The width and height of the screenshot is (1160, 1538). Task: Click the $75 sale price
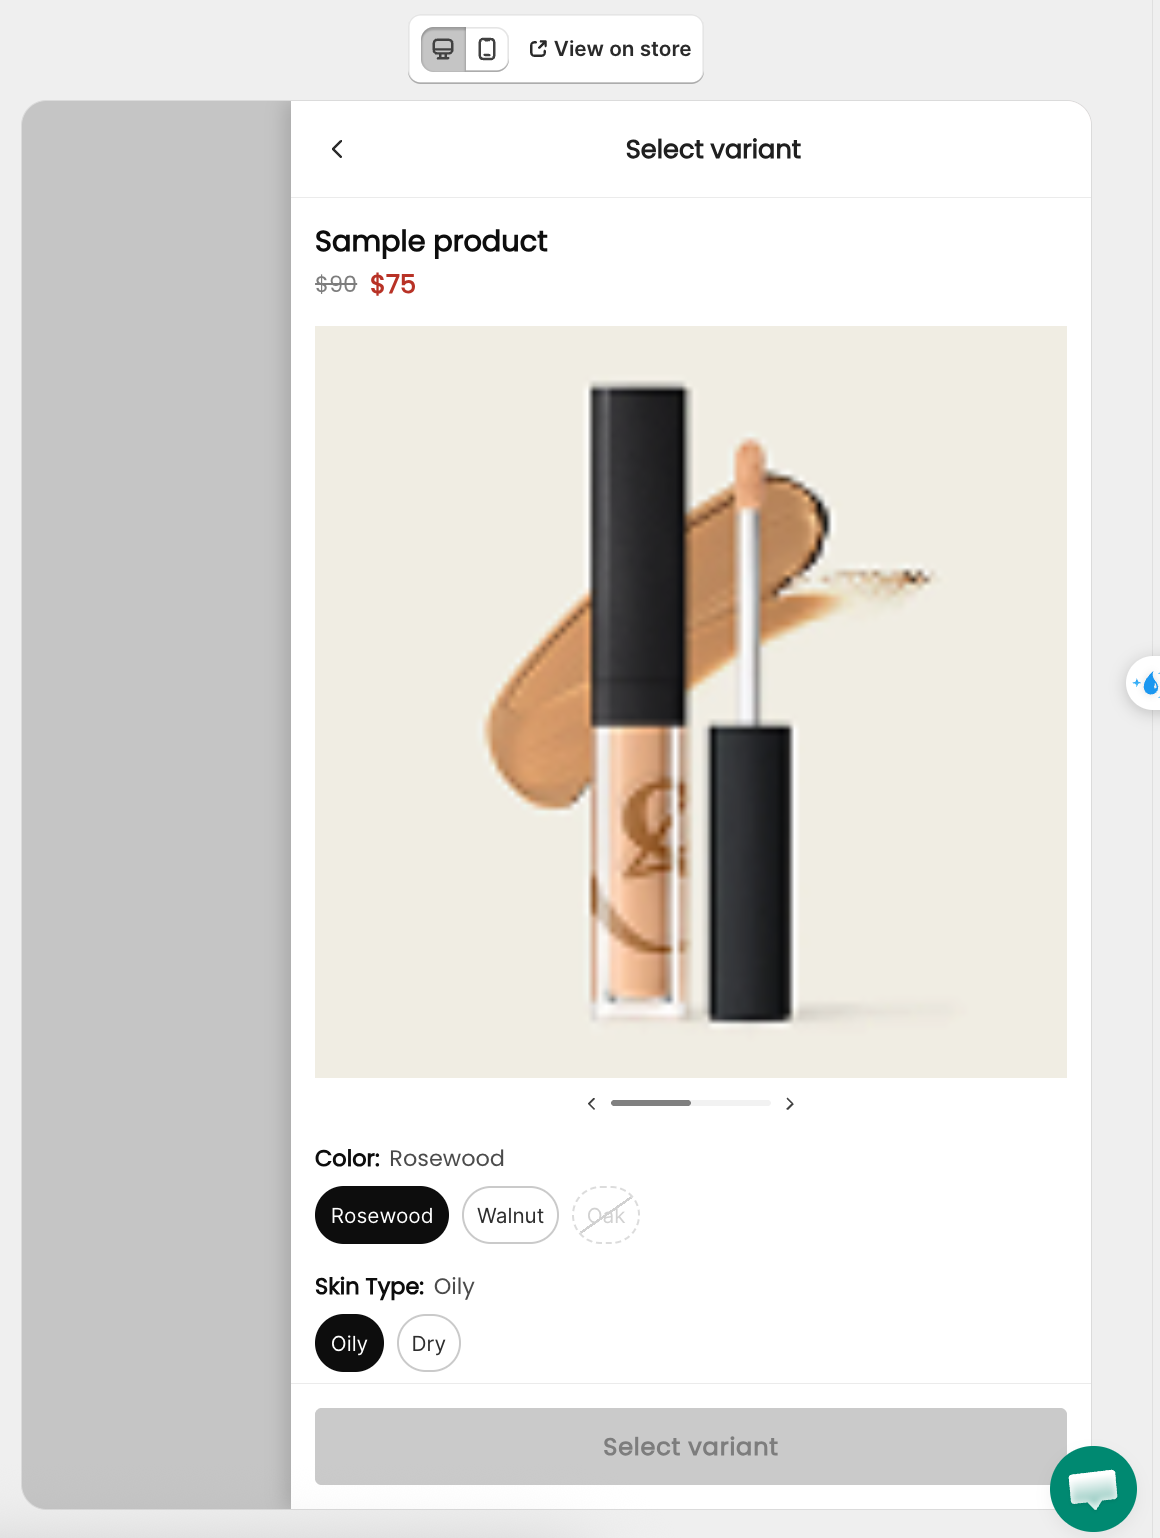393,284
